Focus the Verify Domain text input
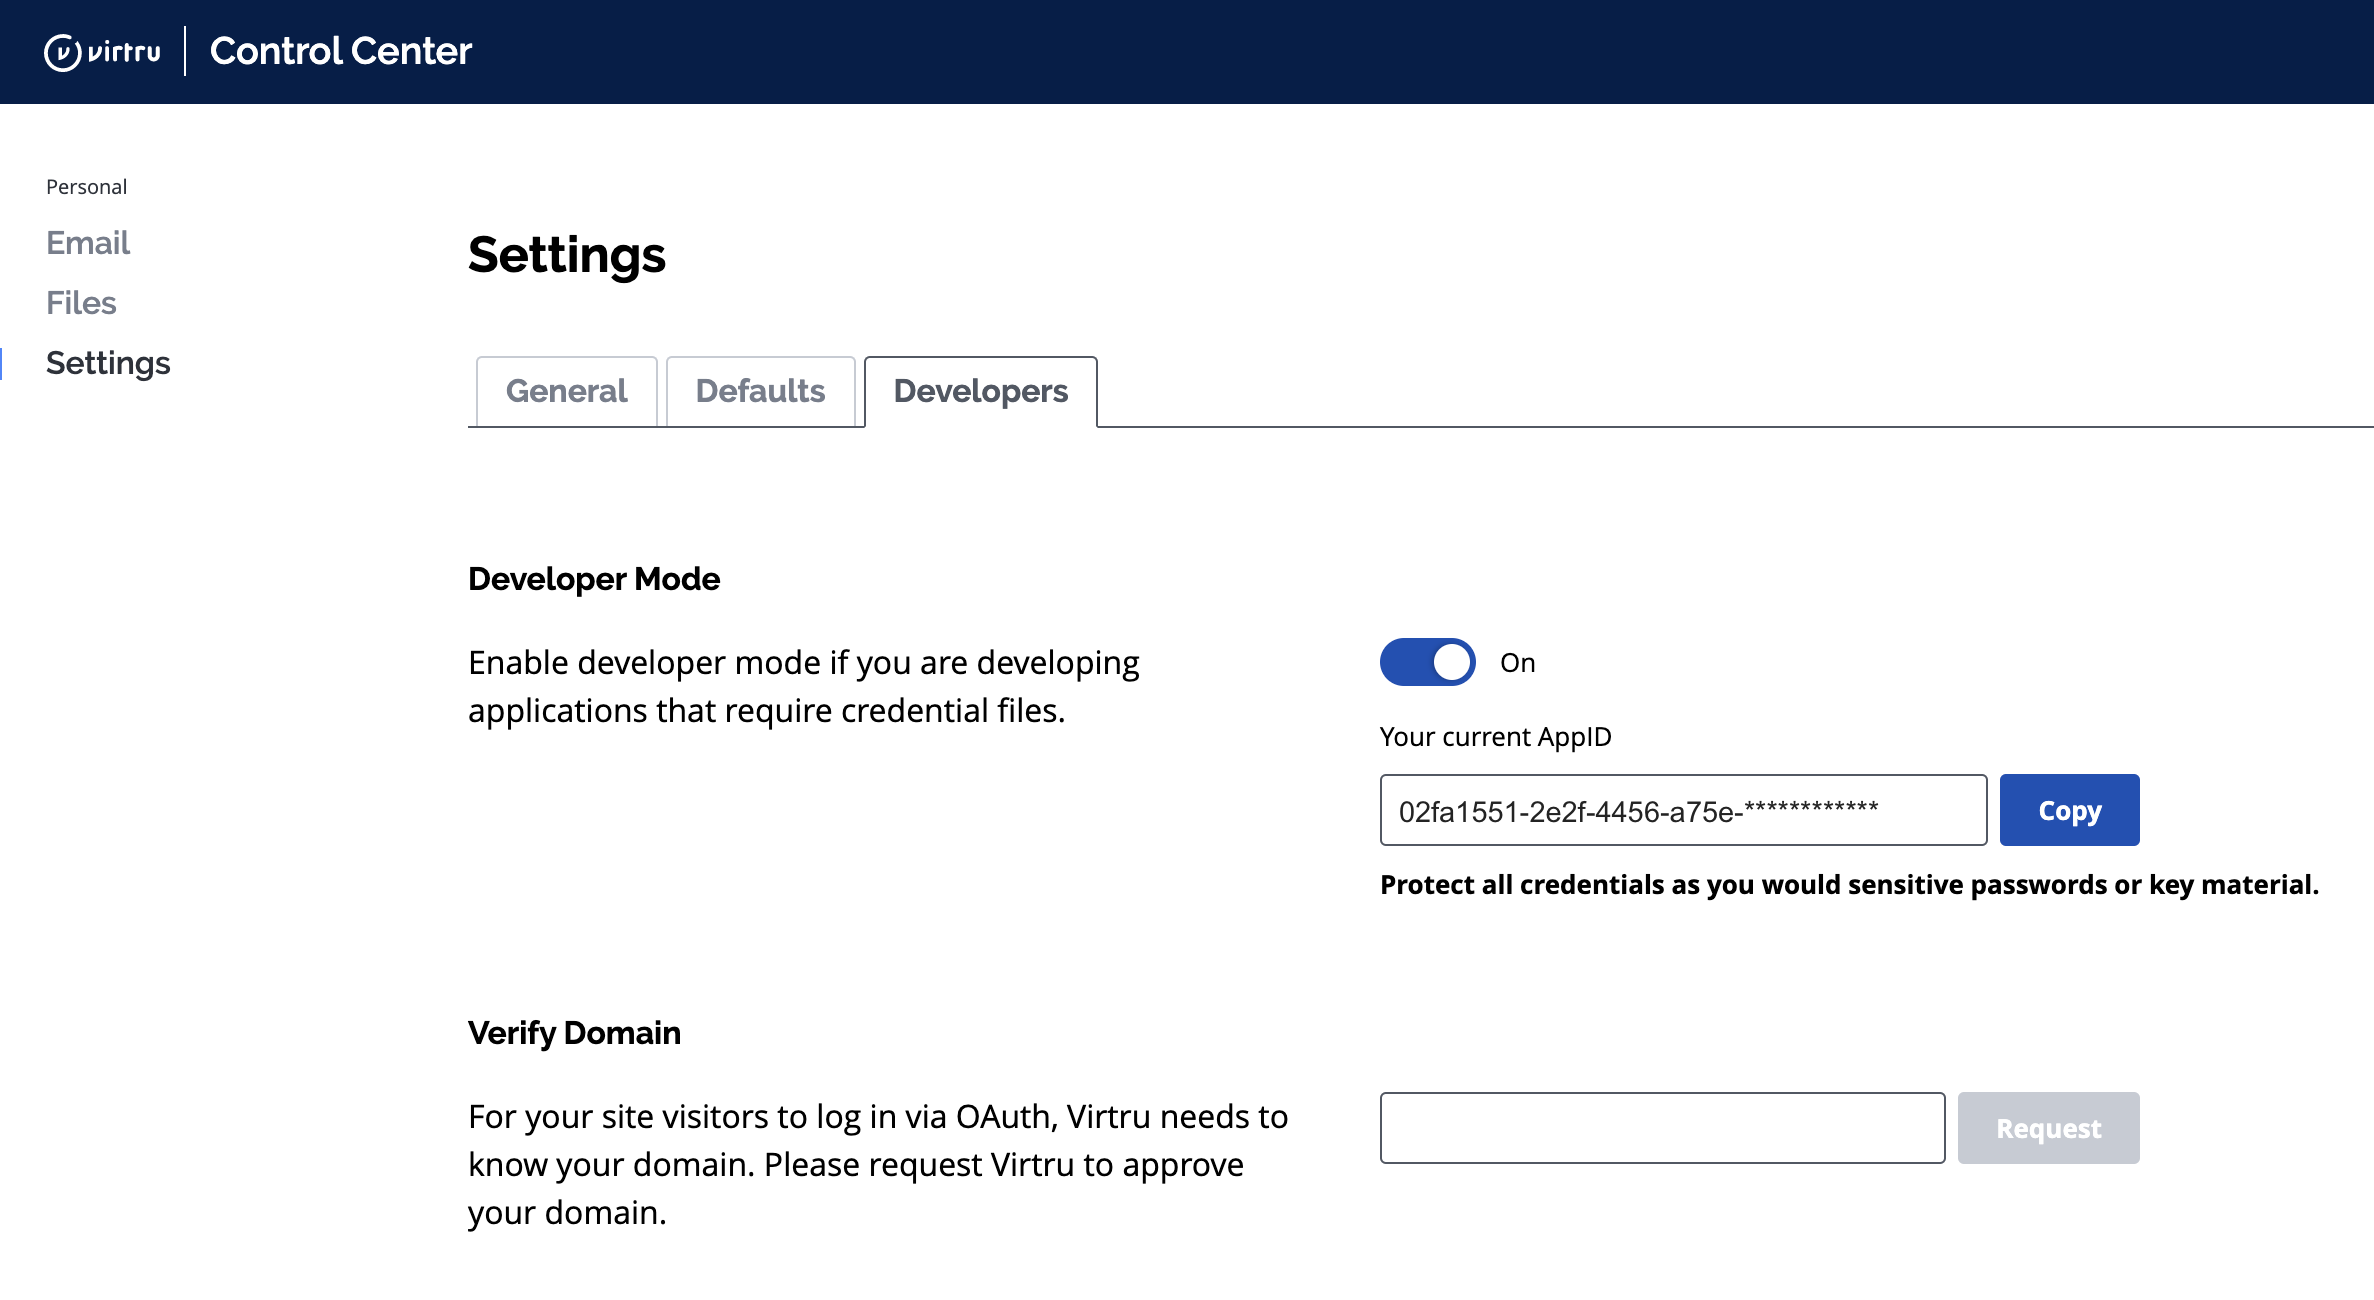 1662,1128
